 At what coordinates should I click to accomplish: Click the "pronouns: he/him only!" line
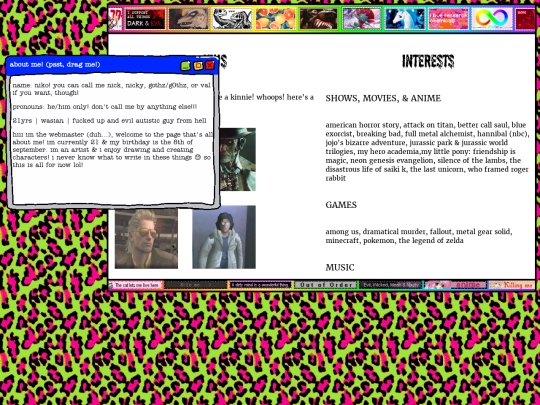pyautogui.click(x=105, y=107)
